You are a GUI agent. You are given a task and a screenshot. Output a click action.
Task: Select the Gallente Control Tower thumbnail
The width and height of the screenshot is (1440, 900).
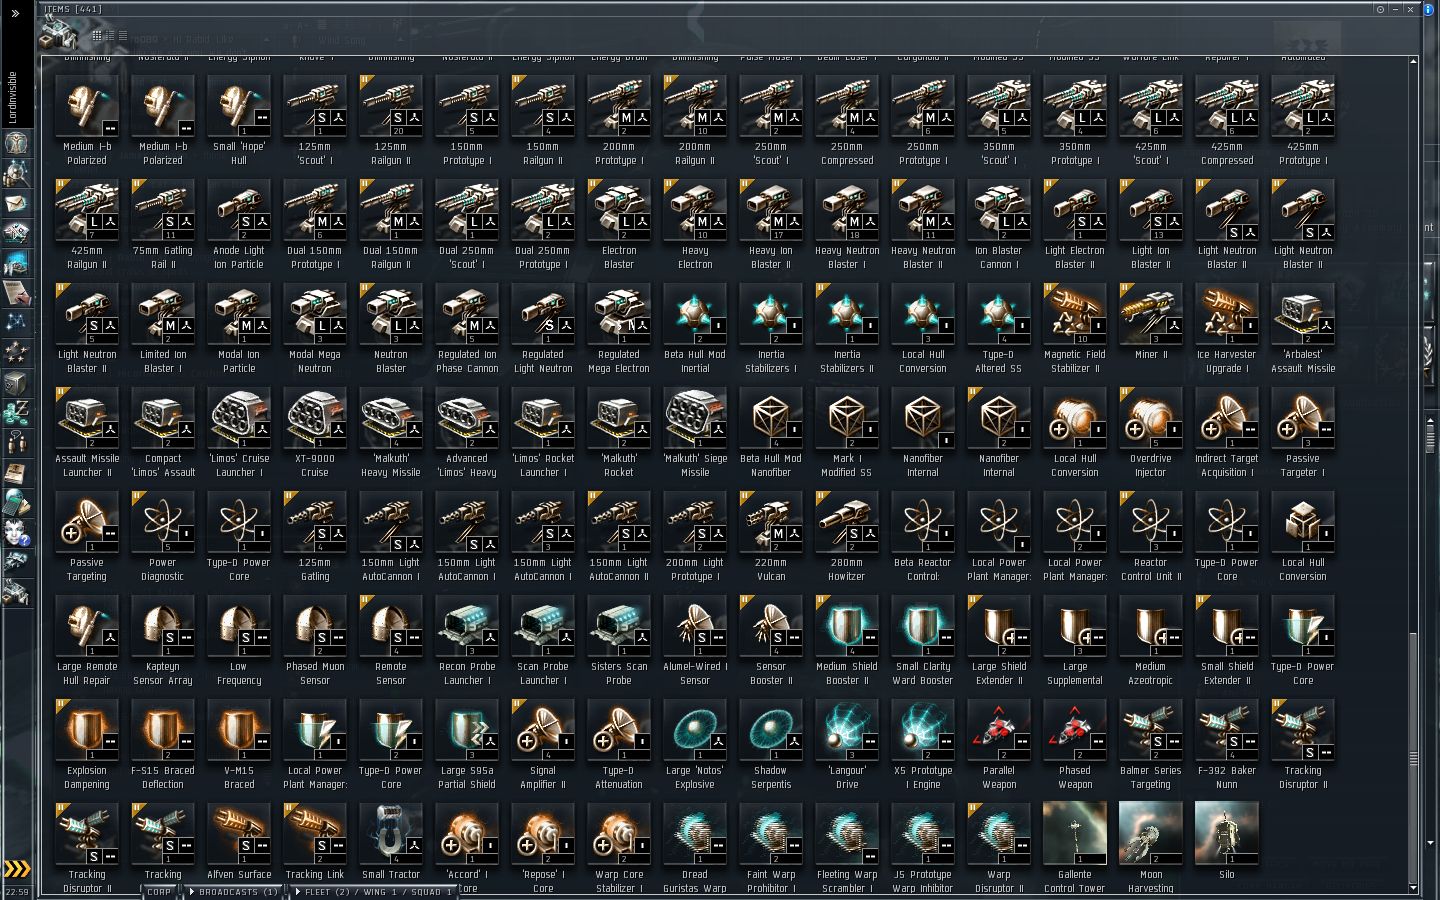[1075, 835]
